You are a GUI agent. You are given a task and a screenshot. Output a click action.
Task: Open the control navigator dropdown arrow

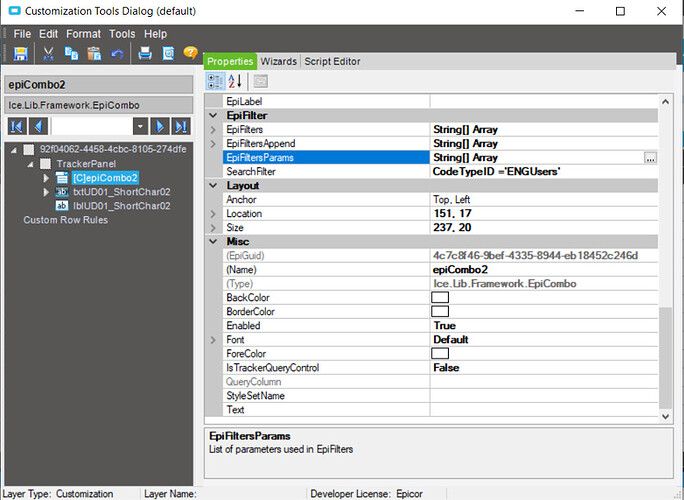coord(140,127)
